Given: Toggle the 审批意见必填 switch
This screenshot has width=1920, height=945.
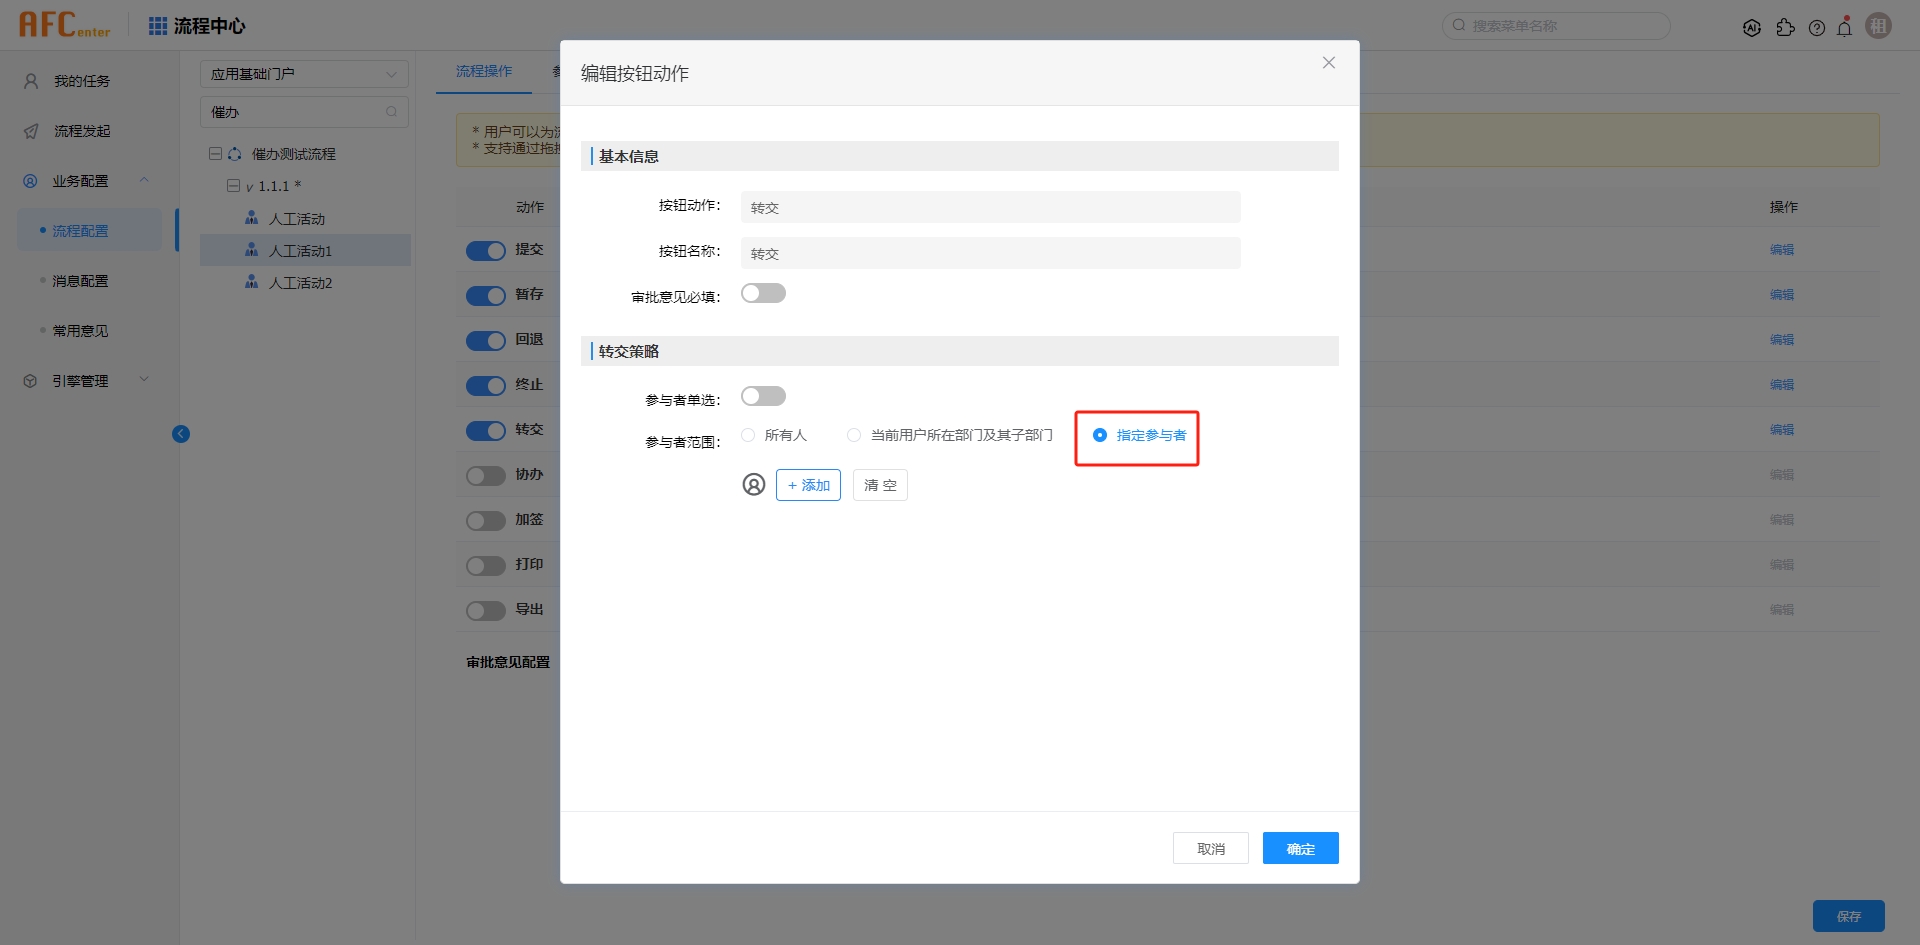Looking at the screenshot, I should coord(763,294).
